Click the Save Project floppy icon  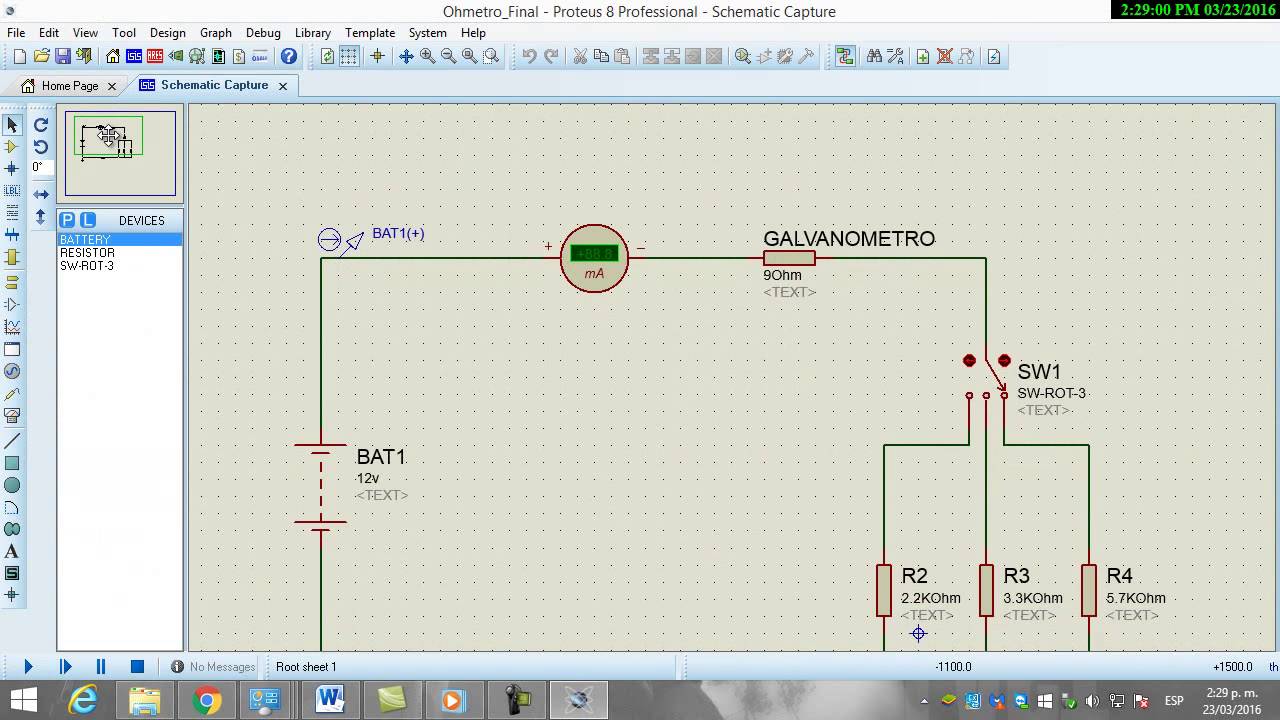pyautogui.click(x=62, y=56)
